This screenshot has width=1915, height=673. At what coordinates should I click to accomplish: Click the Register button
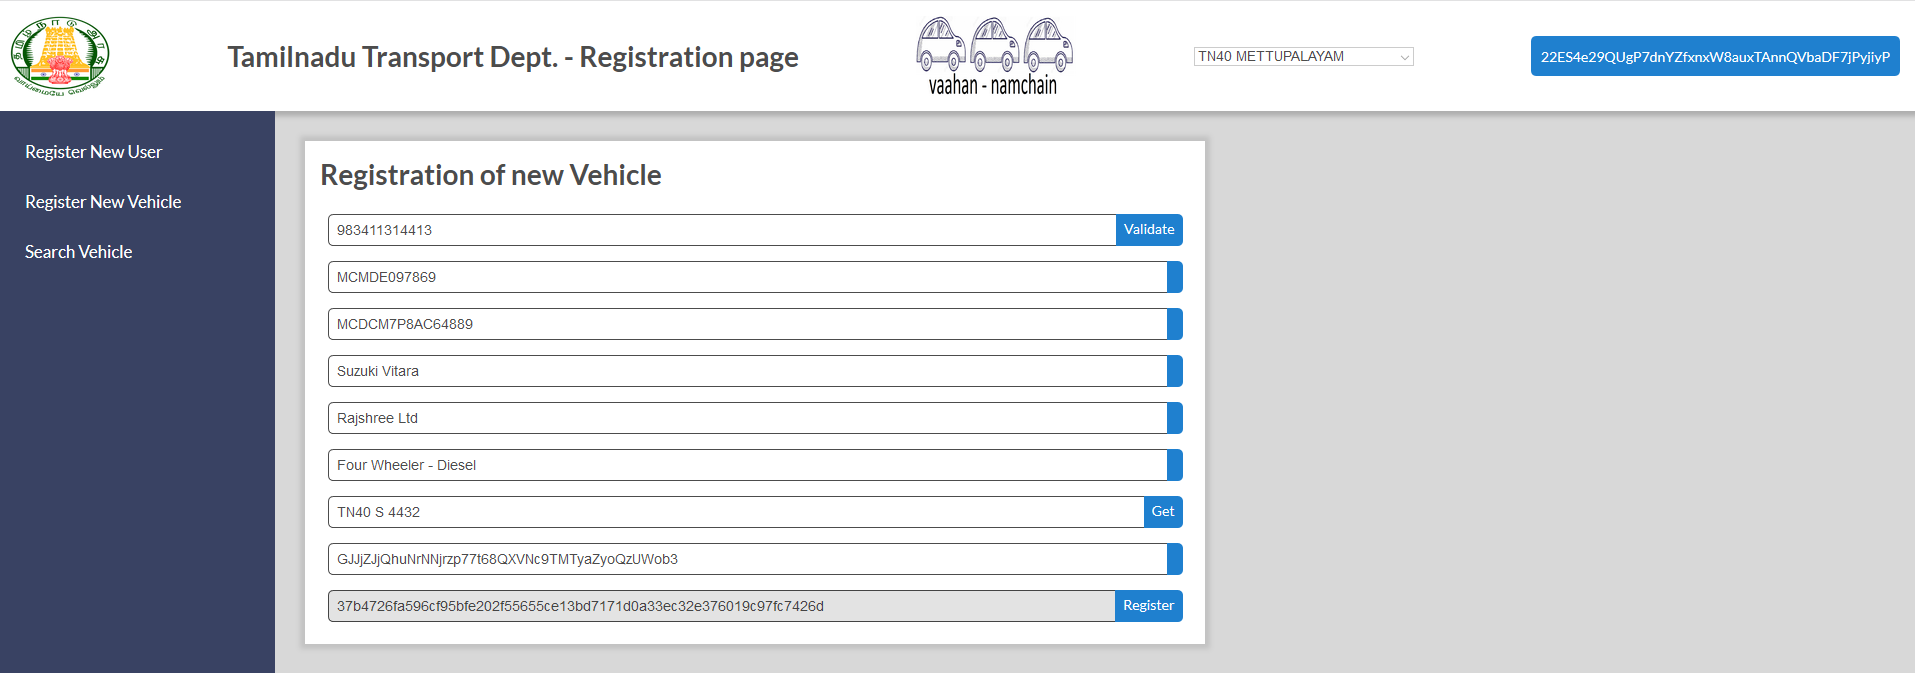1148,606
